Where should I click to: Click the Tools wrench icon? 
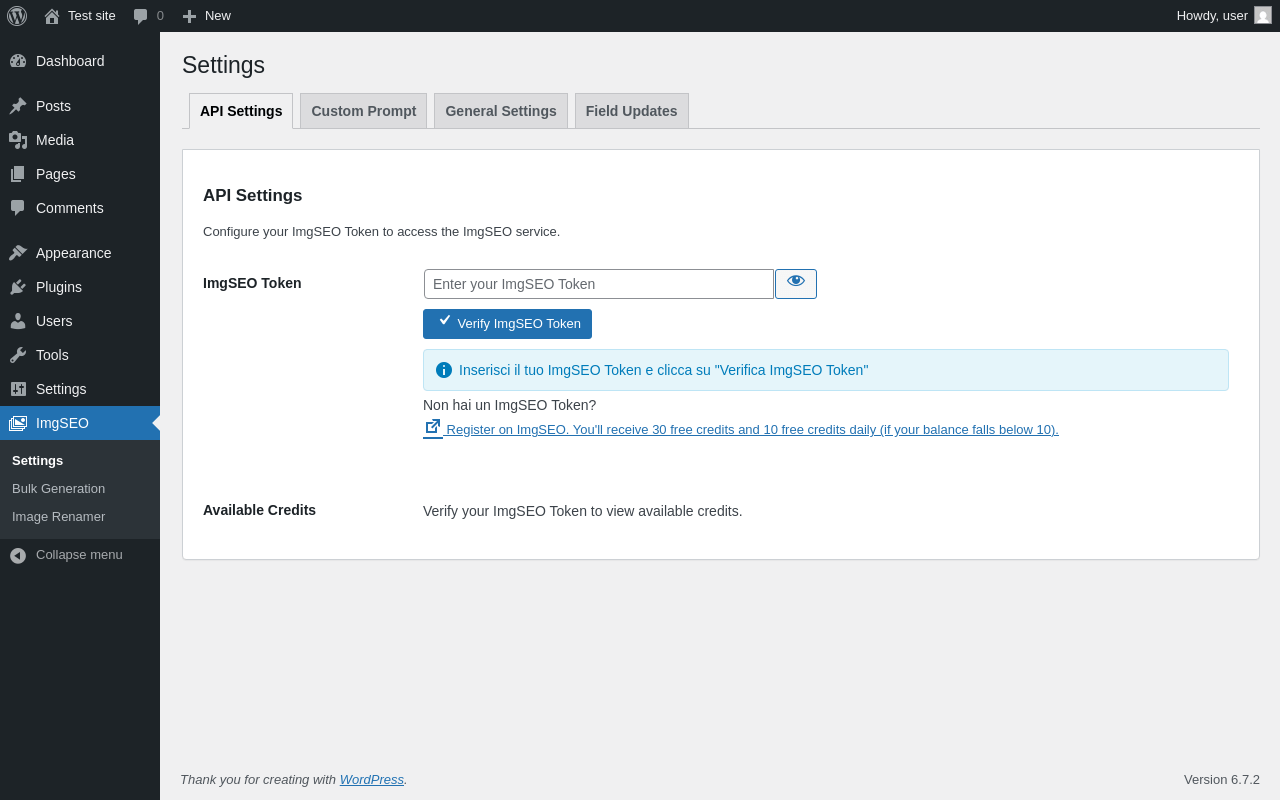[x=18, y=355]
